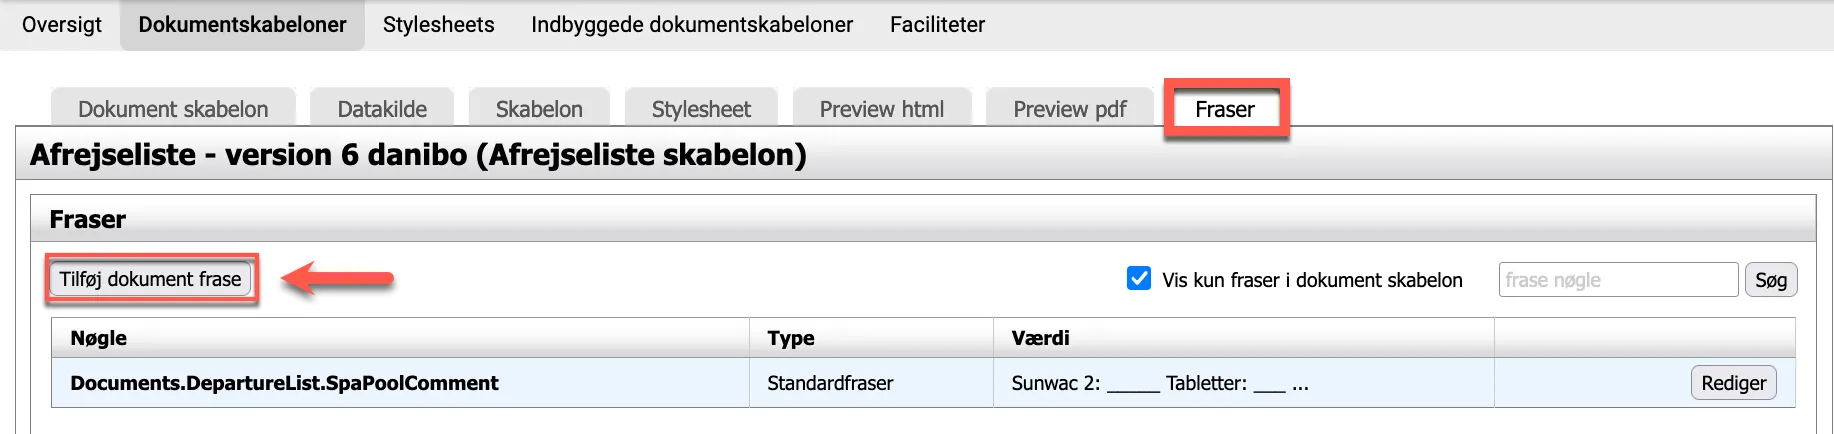Open the Stylesheet tab

click(x=701, y=109)
